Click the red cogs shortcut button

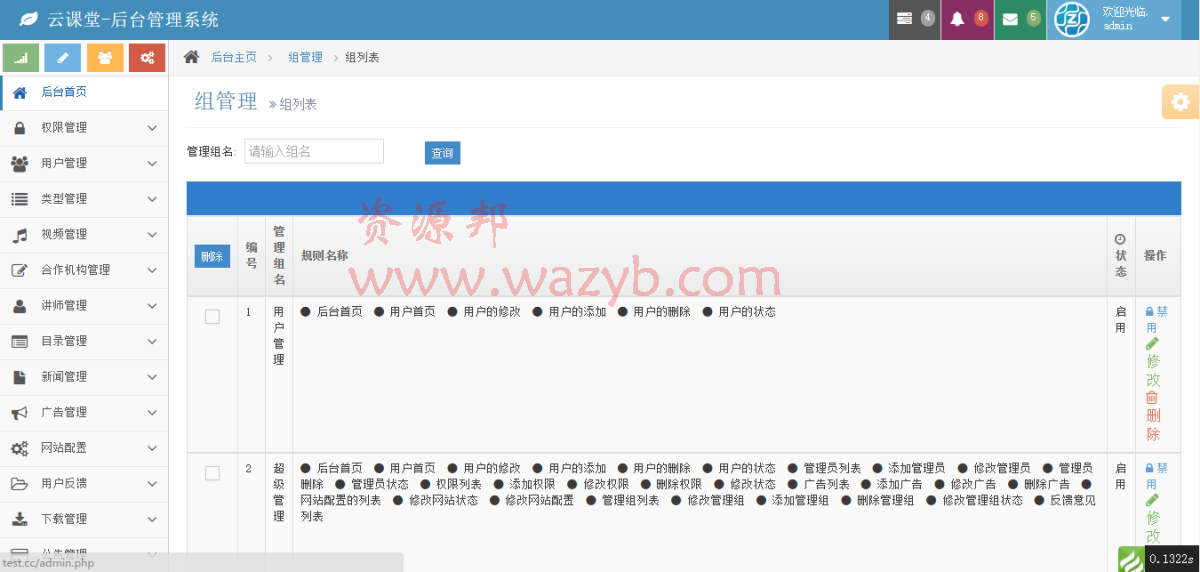click(x=147, y=58)
